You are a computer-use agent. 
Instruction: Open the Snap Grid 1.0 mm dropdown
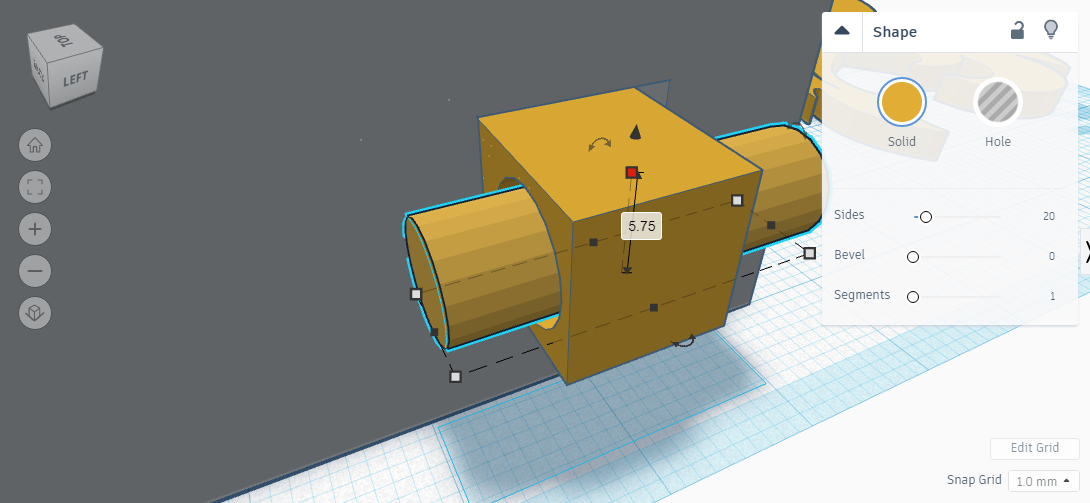1043,481
